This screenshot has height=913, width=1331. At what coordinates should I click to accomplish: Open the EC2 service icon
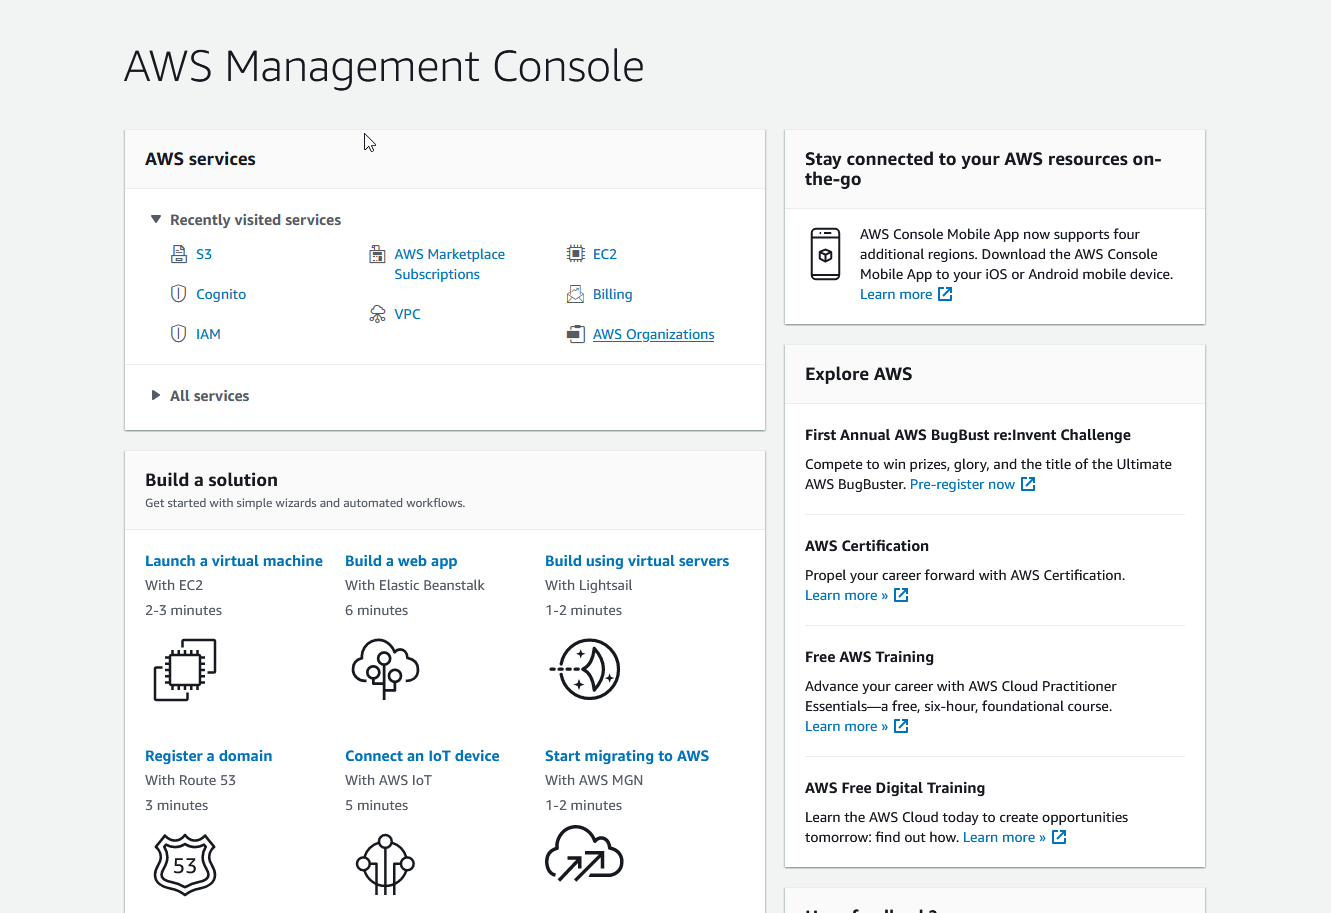[576, 254]
